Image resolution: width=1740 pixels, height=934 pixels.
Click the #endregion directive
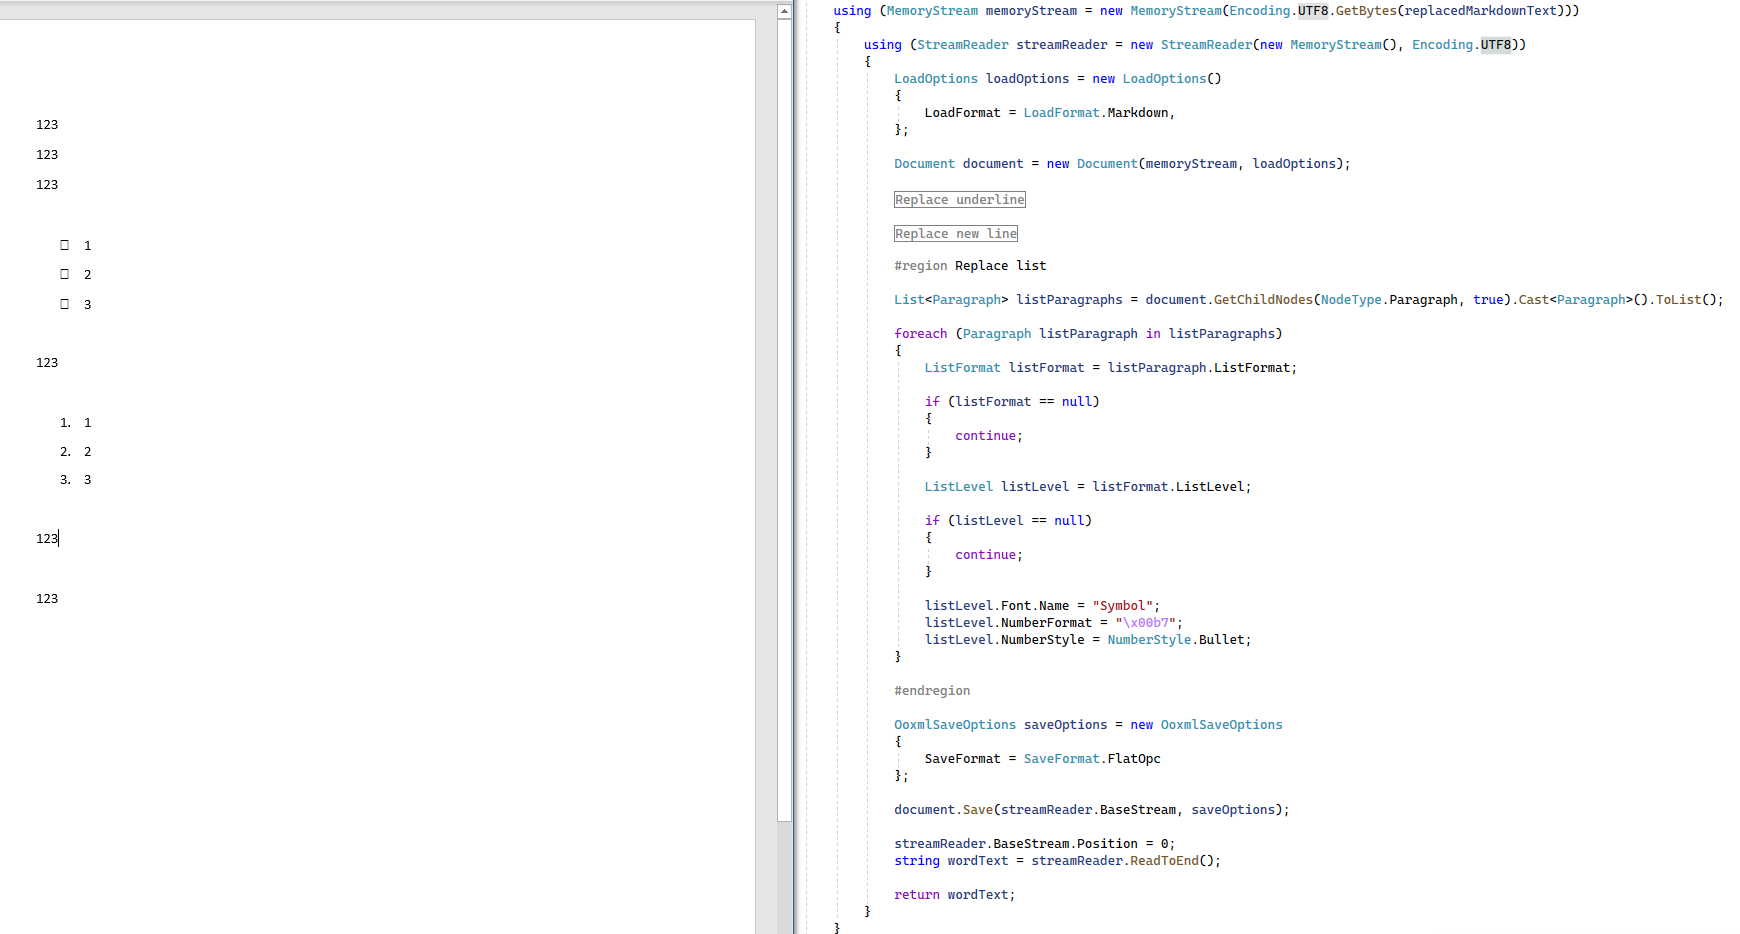point(931,691)
